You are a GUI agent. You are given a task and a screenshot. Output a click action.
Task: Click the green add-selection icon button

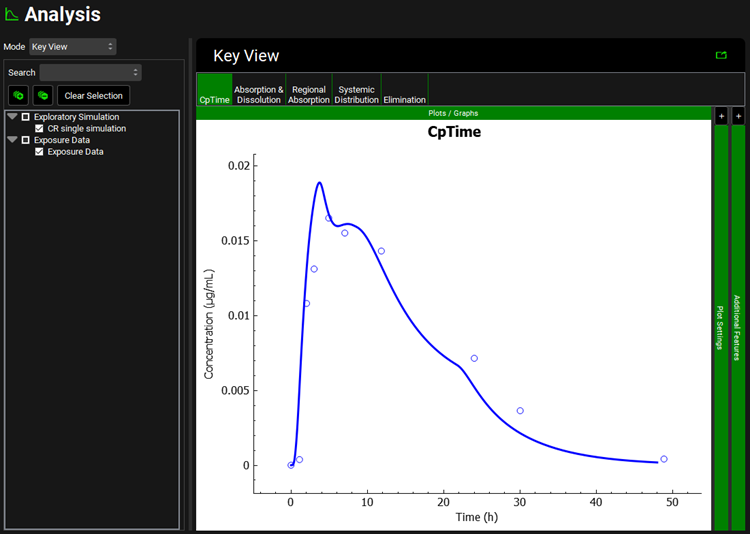[x=18, y=96]
